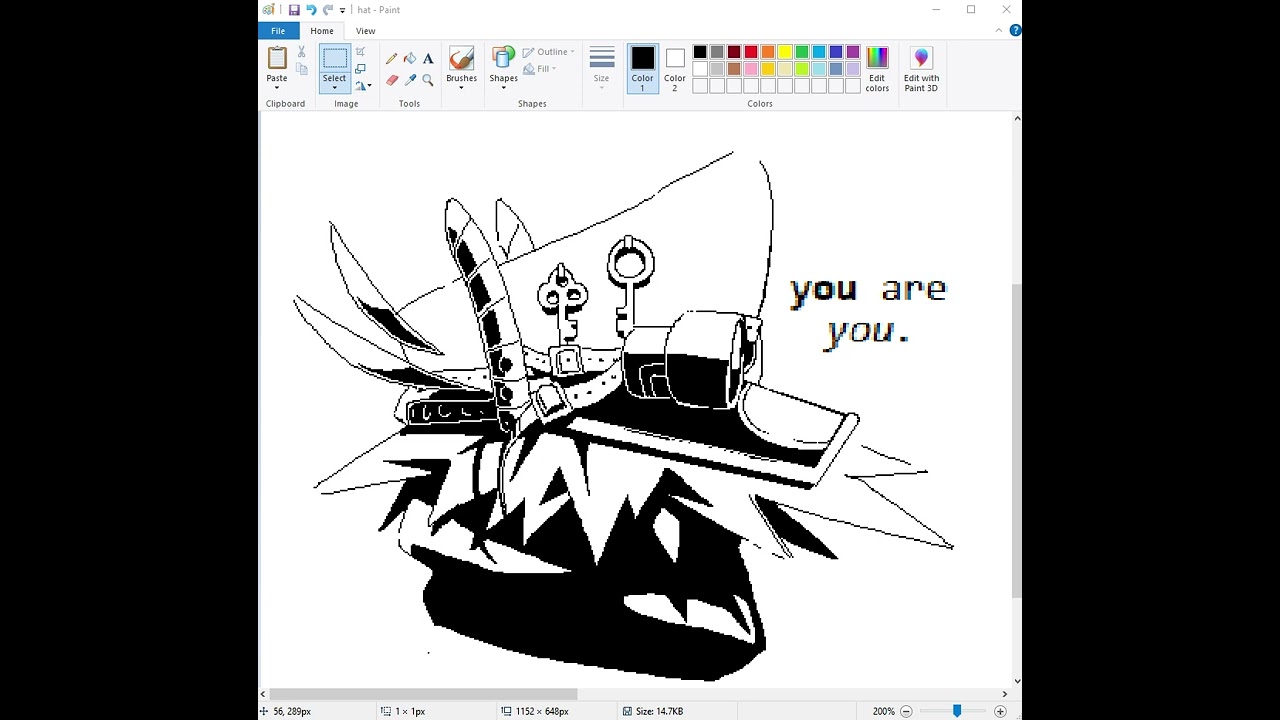Click the Paste clipboard icon

click(x=277, y=58)
